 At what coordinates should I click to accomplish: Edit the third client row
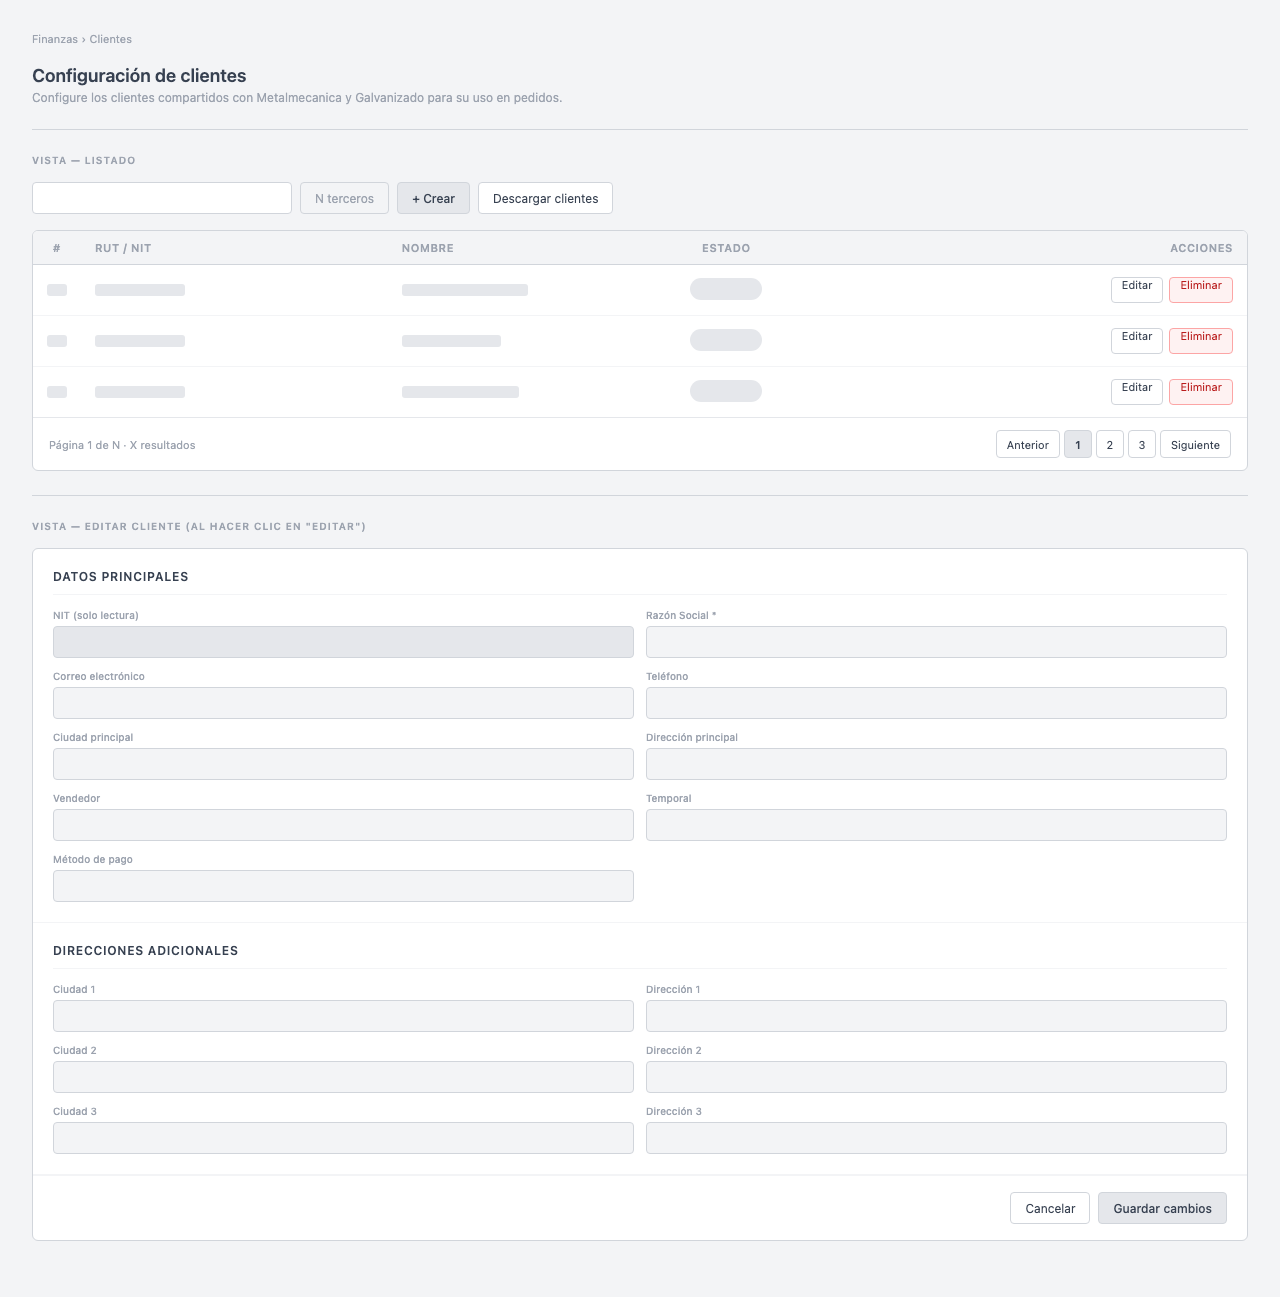tap(1136, 391)
